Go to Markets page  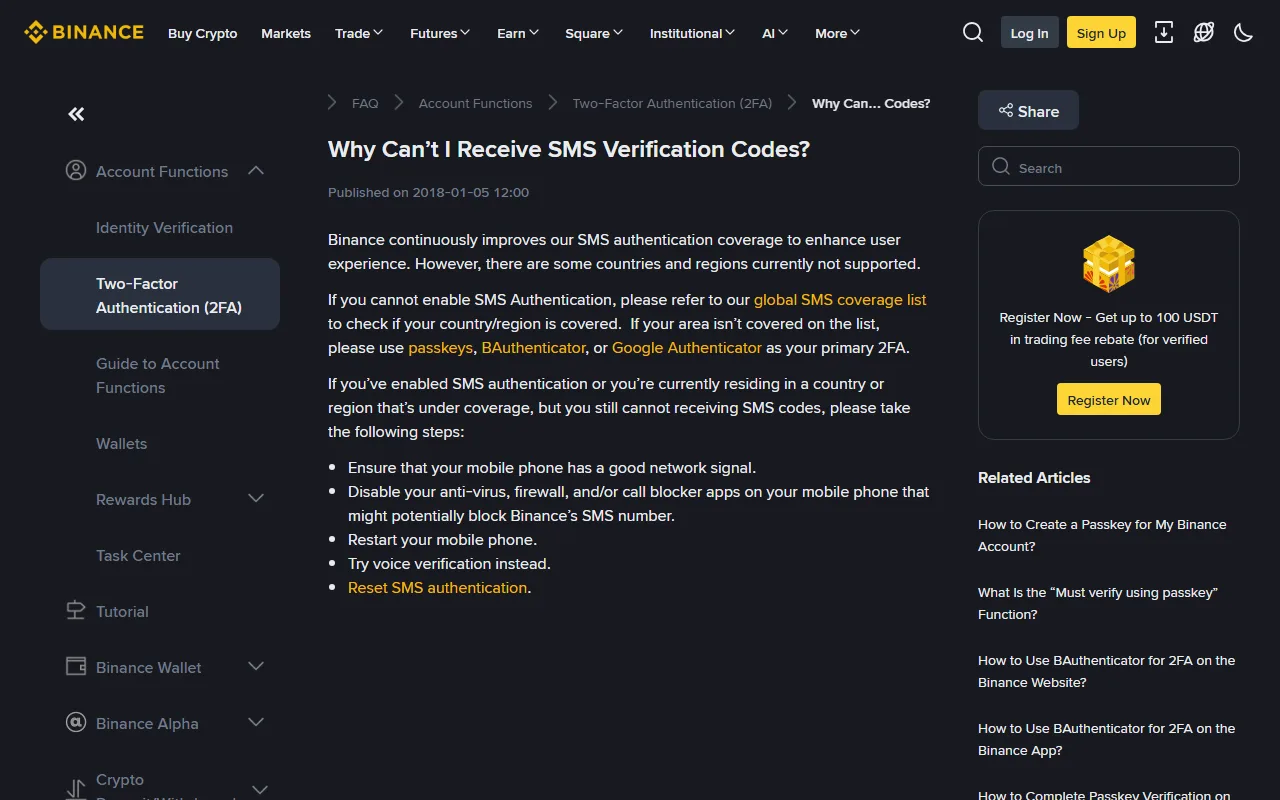pyautogui.click(x=286, y=33)
